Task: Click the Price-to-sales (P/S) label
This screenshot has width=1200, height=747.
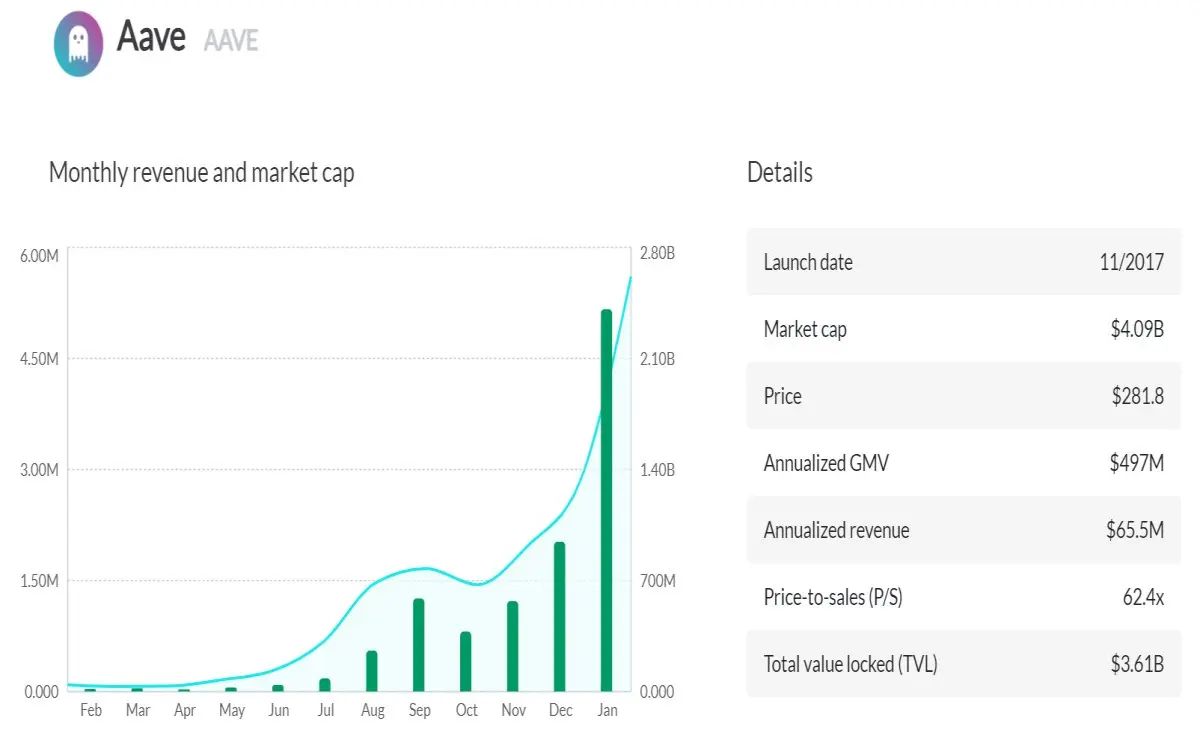Action: (833, 598)
